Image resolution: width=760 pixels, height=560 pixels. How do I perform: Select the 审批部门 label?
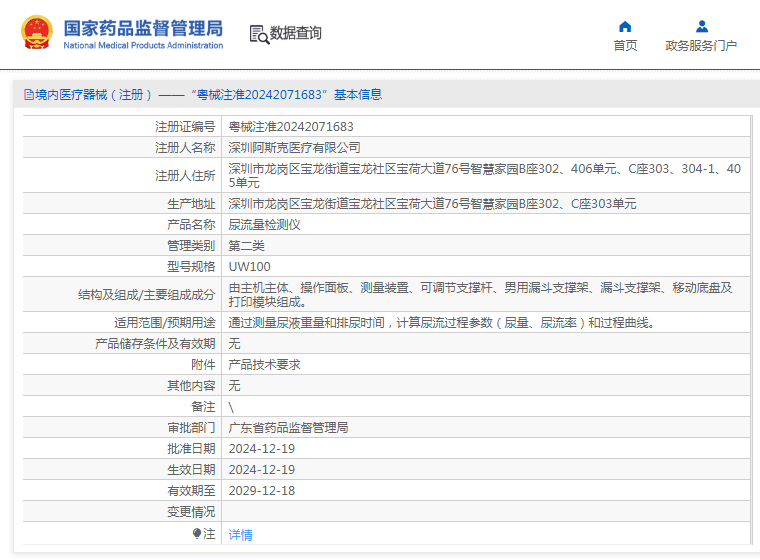(x=191, y=428)
